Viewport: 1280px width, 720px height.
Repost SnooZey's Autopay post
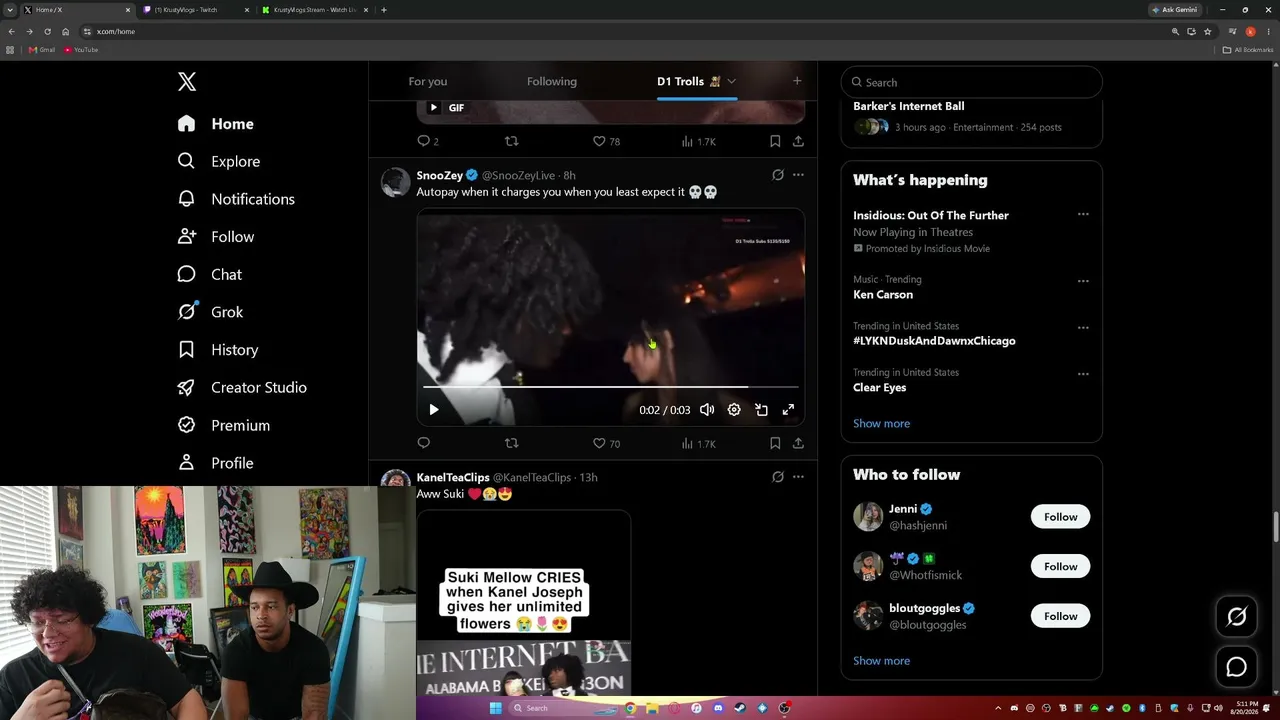(512, 443)
